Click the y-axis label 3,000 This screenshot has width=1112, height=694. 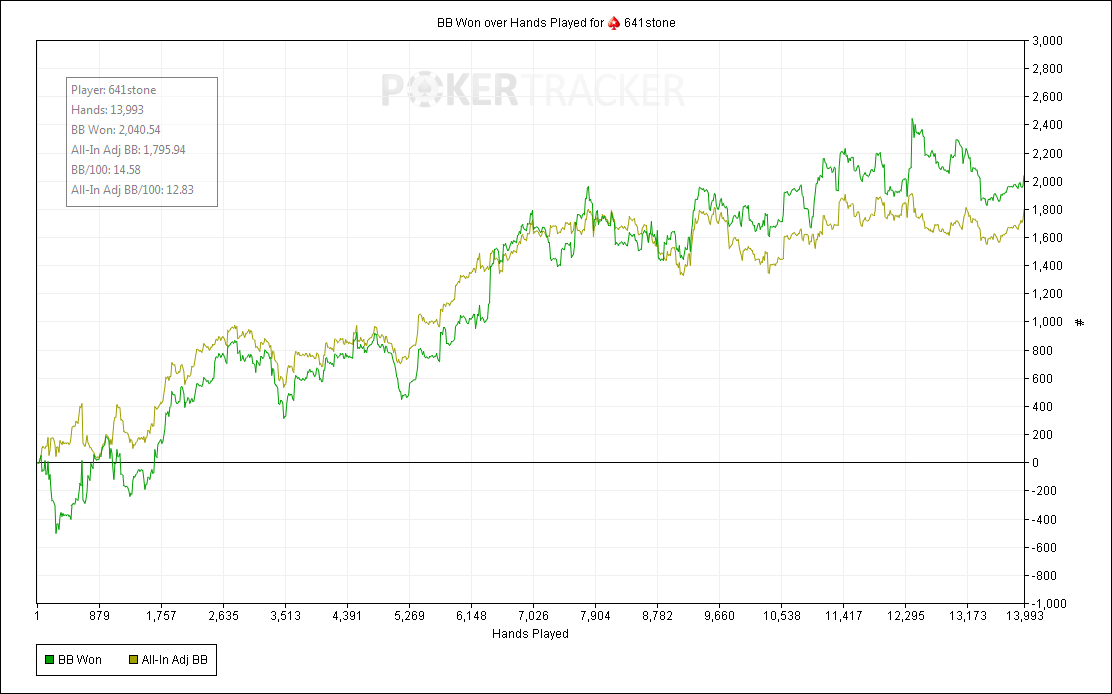[1048, 41]
